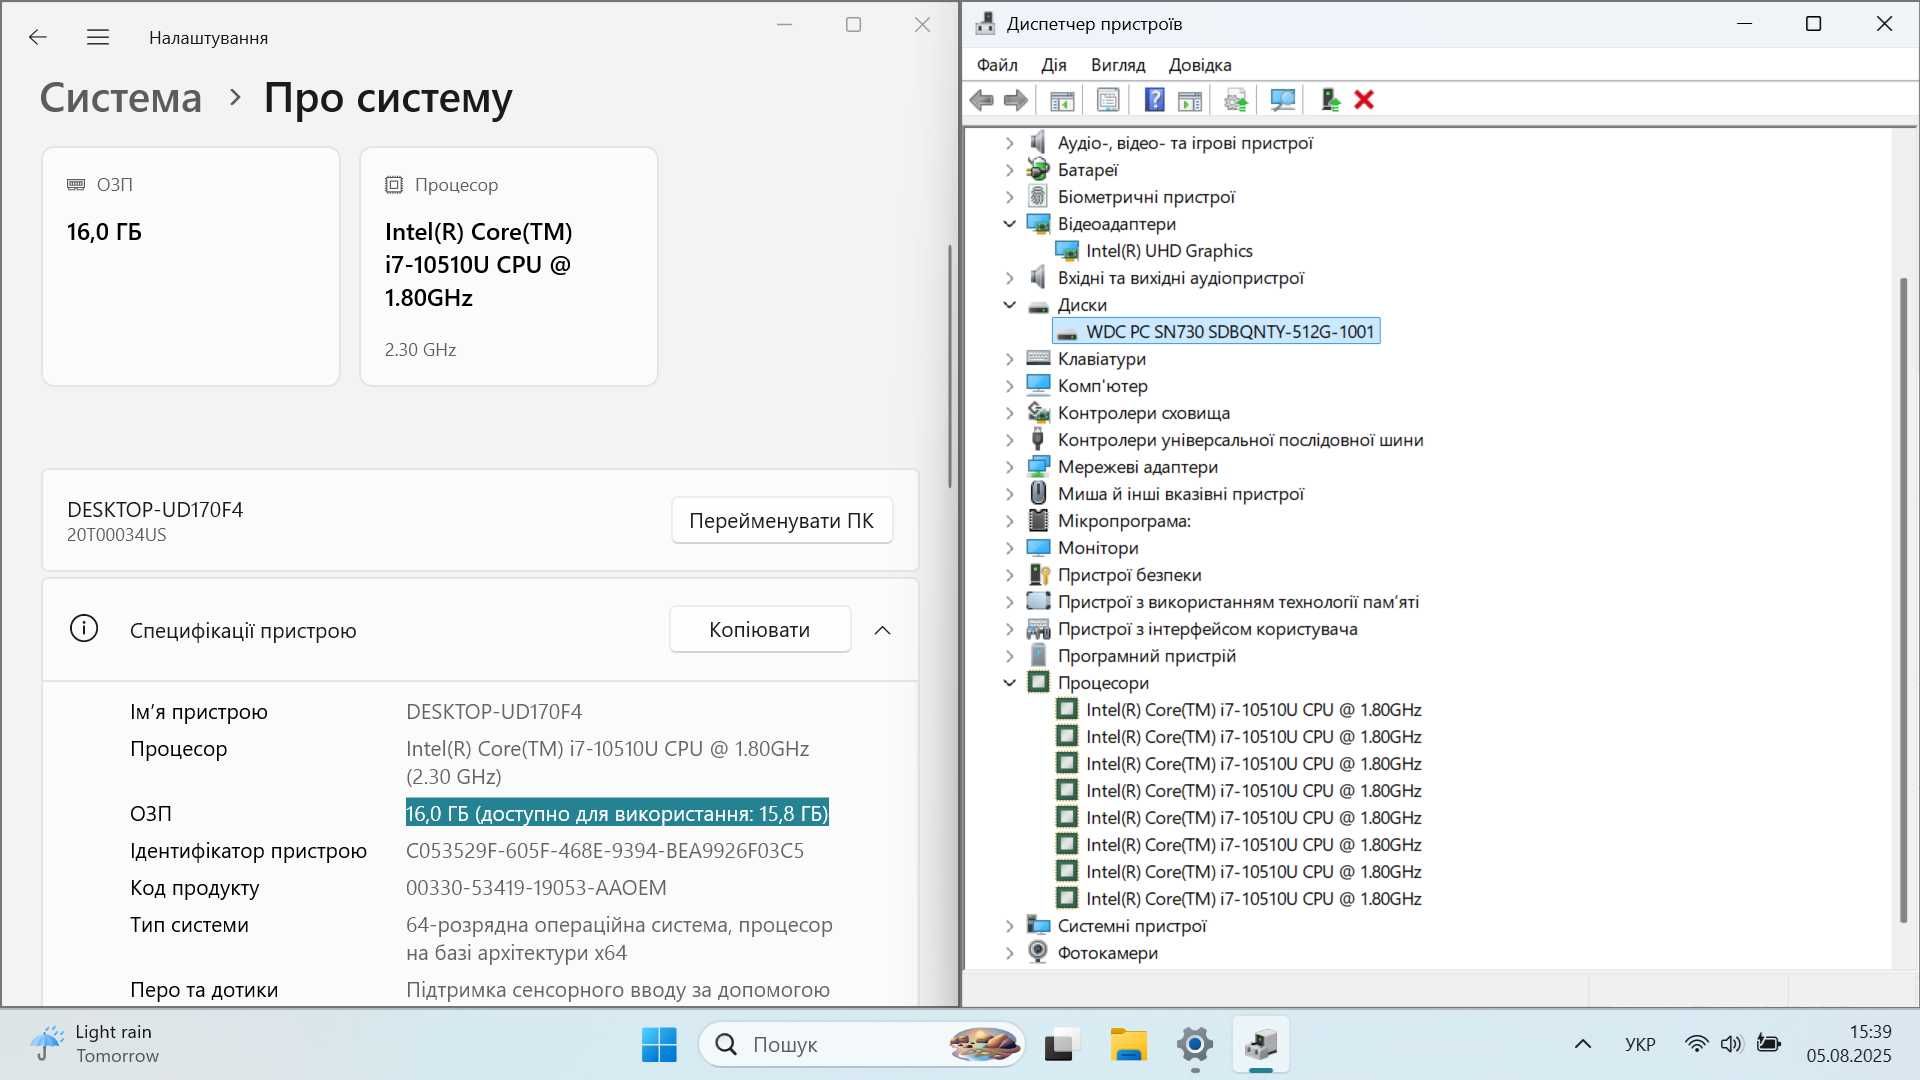Screen dimensions: 1920x1080
Task: Click the blue question mark Help toolbar icon
Action: point(1154,100)
